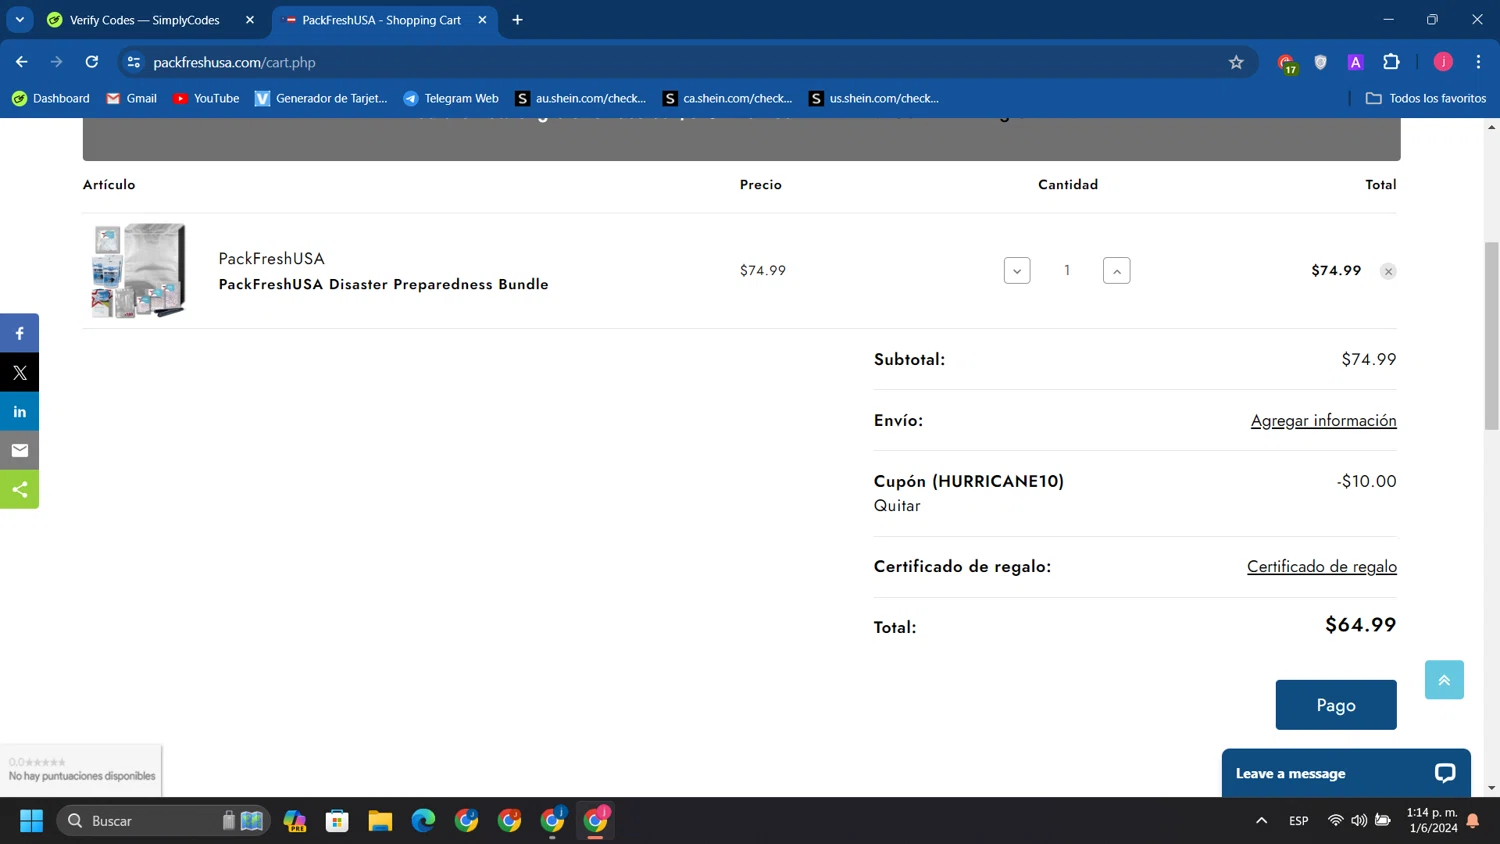Close the PackFreshUSA Shopping Cart tab
Image resolution: width=1500 pixels, height=844 pixels.
click(x=482, y=20)
